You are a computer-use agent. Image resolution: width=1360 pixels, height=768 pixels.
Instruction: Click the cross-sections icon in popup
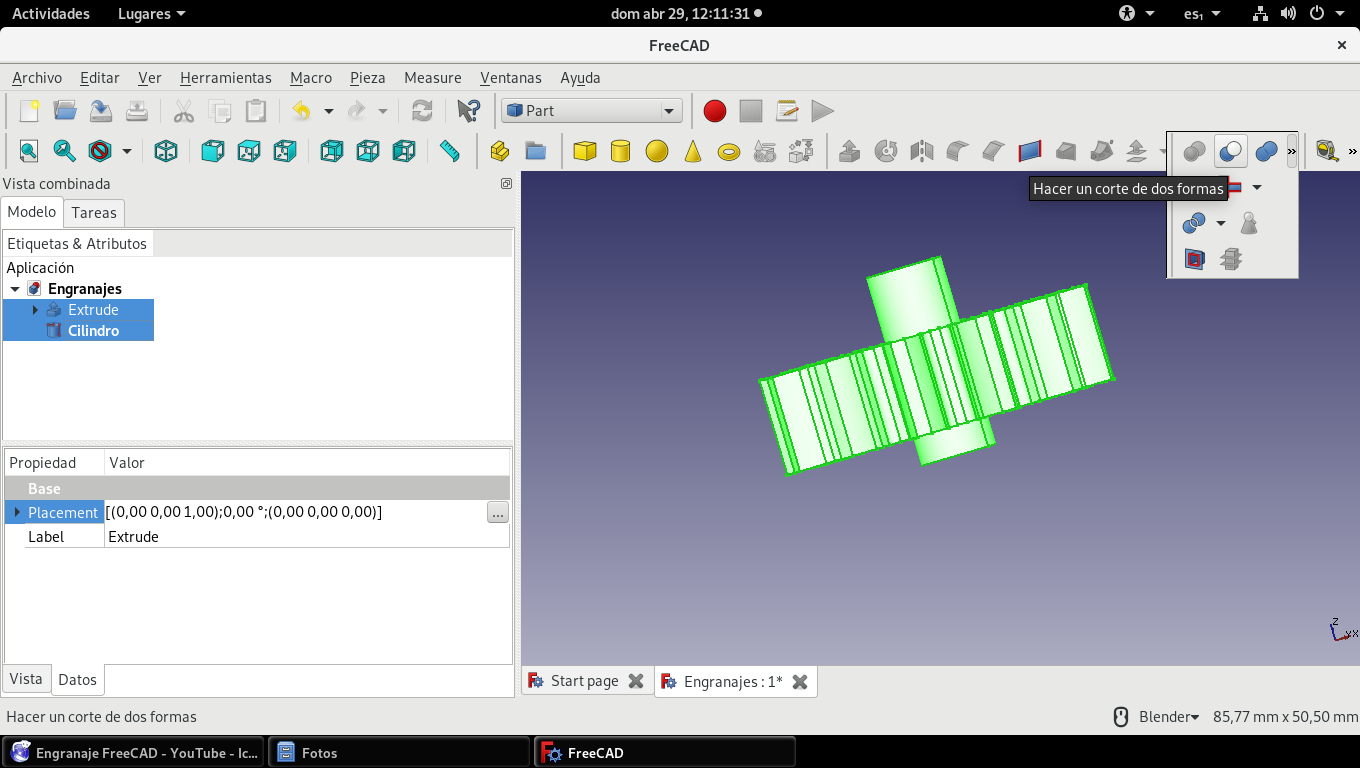[1231, 259]
